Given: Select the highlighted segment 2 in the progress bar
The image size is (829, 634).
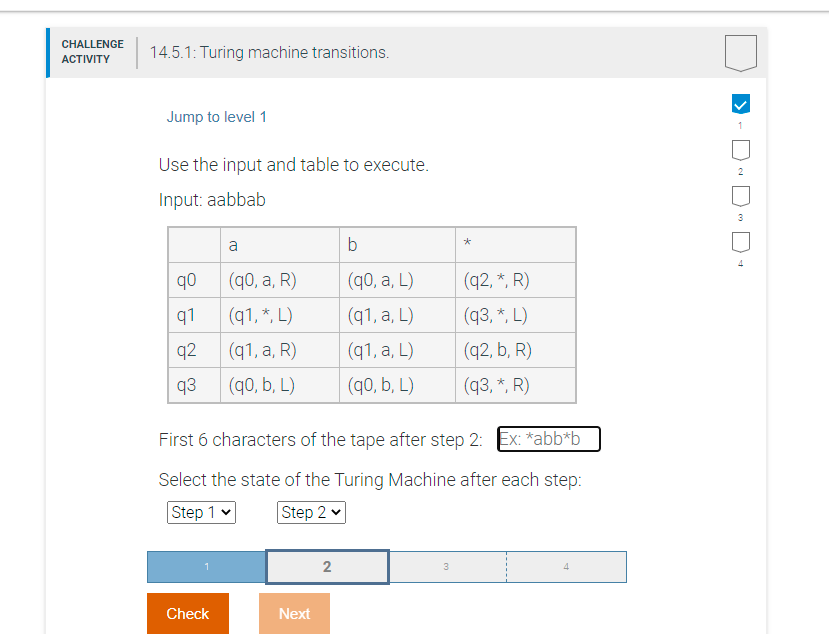Looking at the screenshot, I should 326,566.
